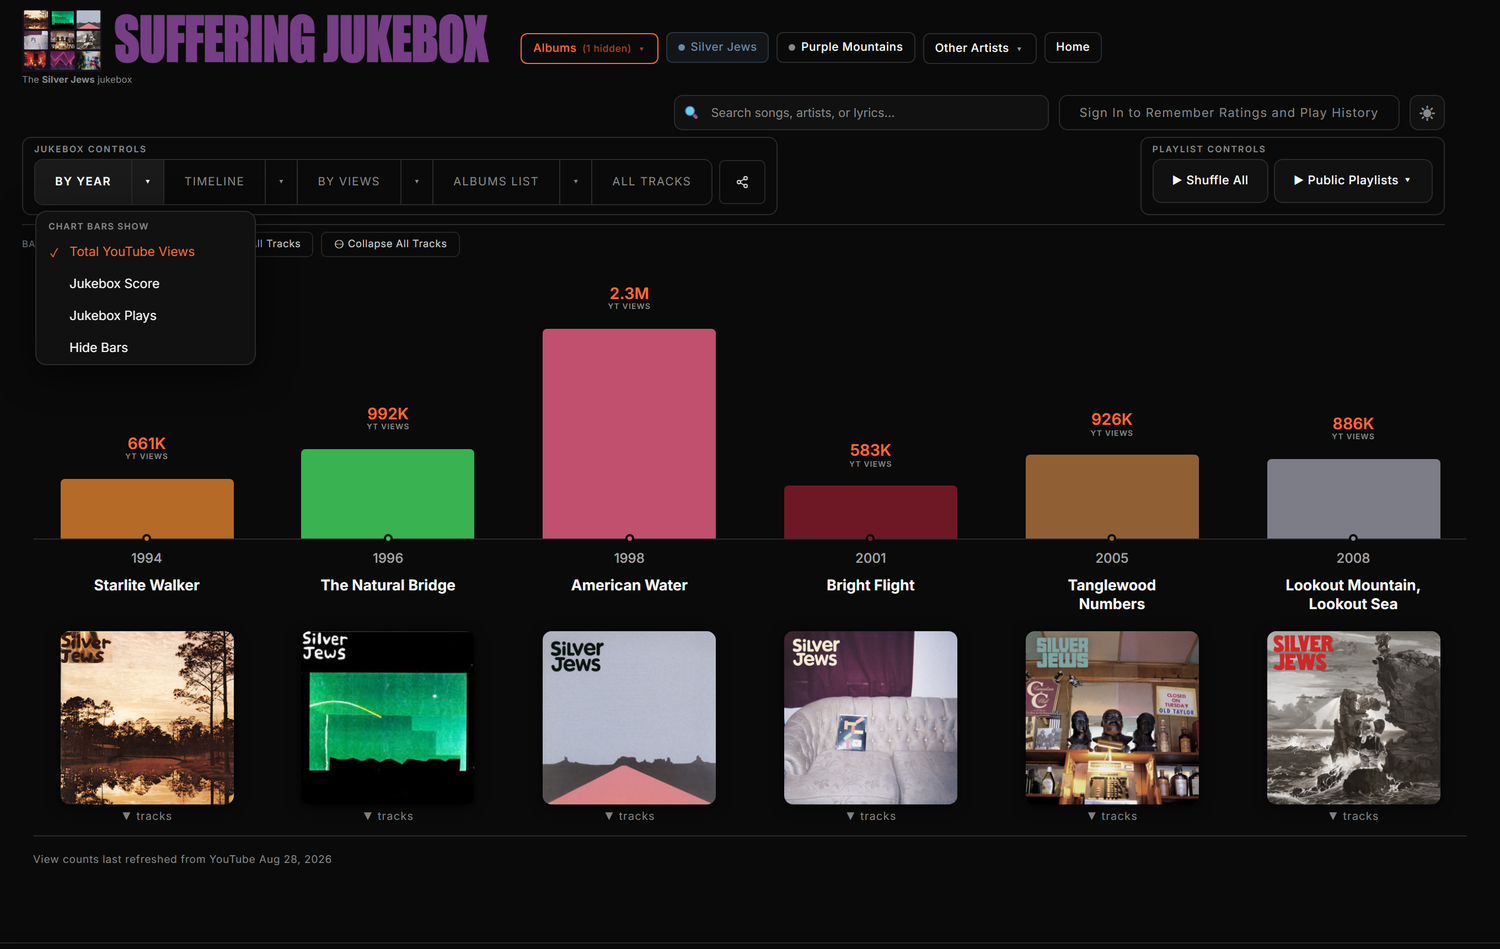Click Shuffle All button
This screenshot has width=1500, height=949.
click(1210, 181)
